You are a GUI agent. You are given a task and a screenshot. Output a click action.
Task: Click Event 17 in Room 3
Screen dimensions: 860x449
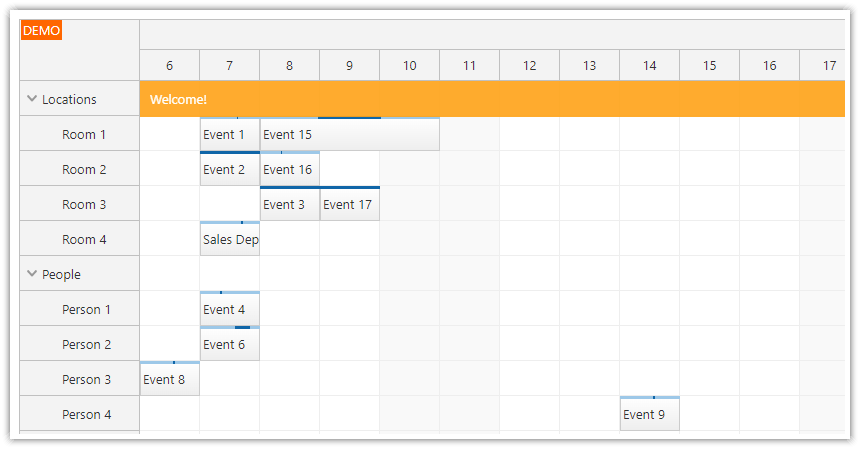click(349, 205)
